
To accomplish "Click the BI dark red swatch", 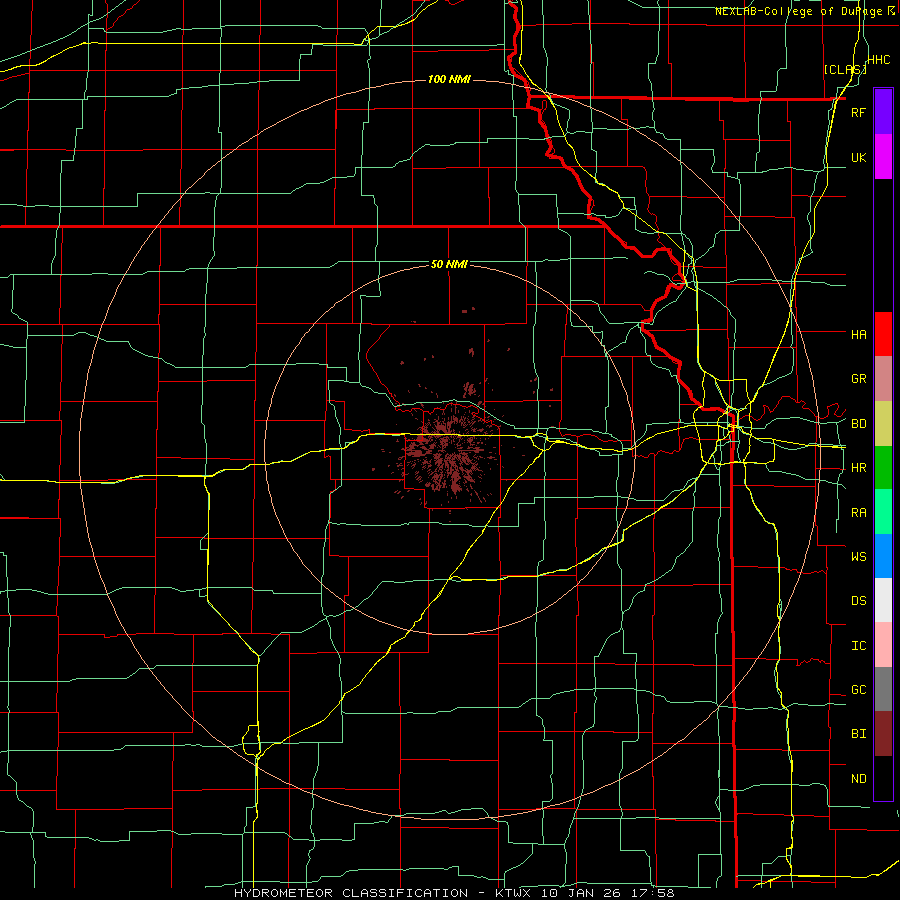I will 883,734.
